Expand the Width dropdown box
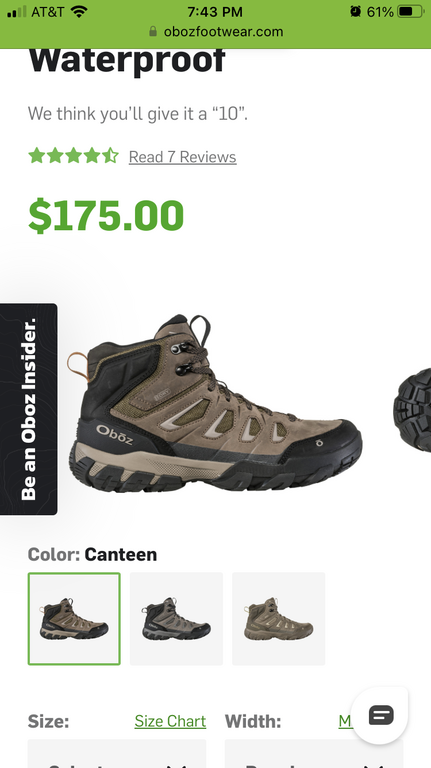This screenshot has height=768, width=431. [314, 754]
